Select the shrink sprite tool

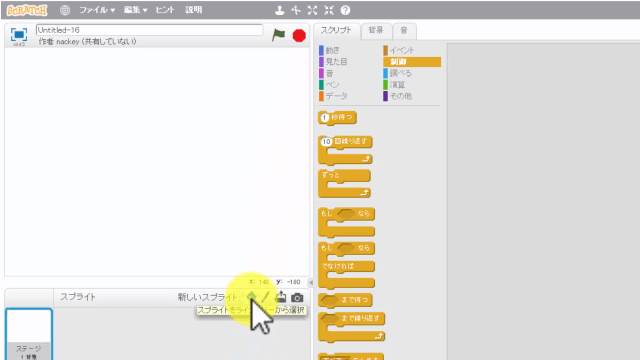coord(329,10)
